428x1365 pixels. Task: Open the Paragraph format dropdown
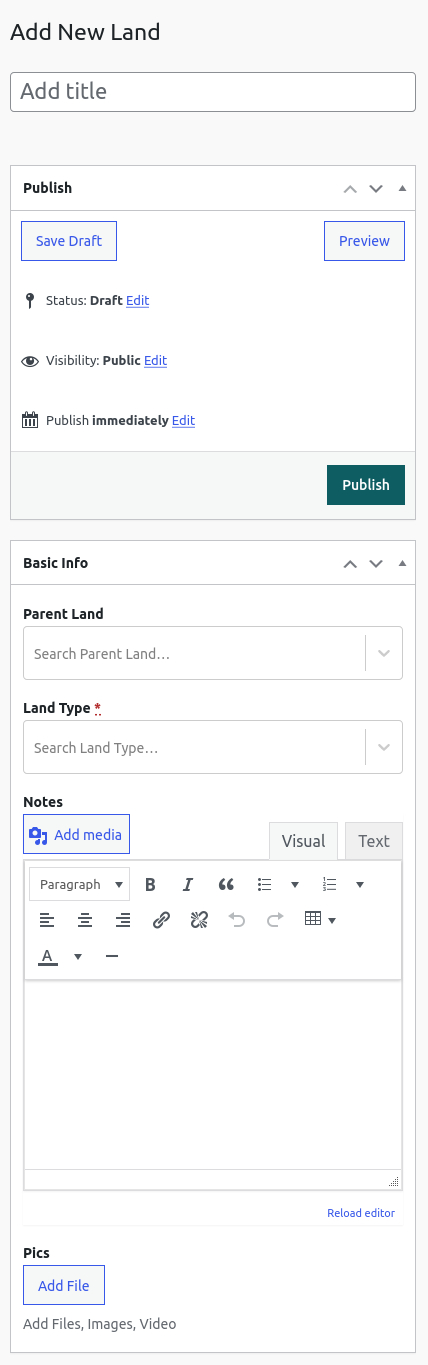coord(80,884)
